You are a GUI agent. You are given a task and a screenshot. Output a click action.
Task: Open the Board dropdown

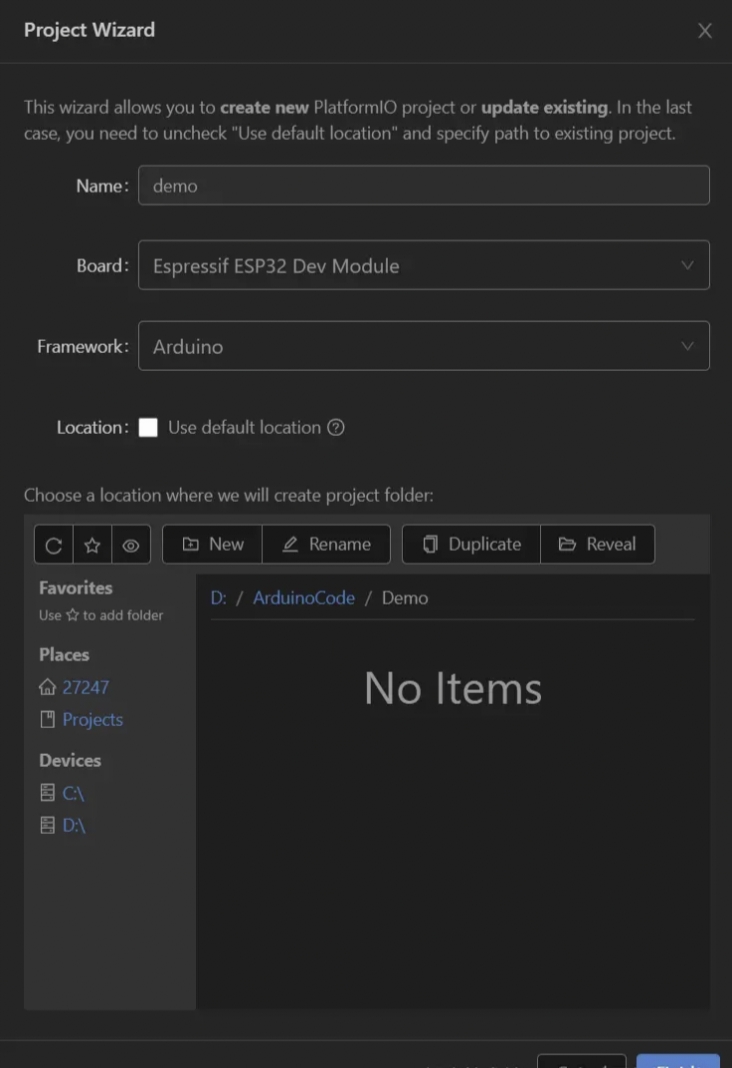424,265
